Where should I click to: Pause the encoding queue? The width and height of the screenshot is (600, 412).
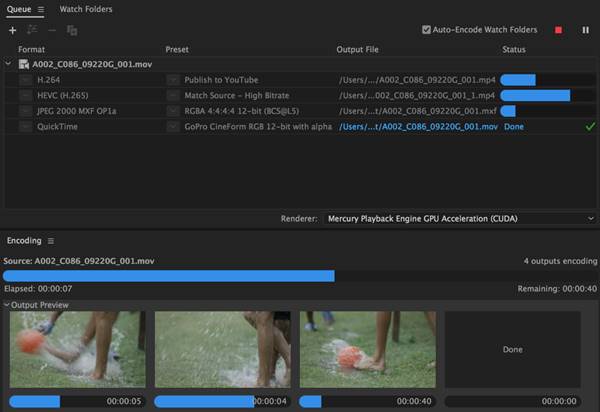coord(585,30)
